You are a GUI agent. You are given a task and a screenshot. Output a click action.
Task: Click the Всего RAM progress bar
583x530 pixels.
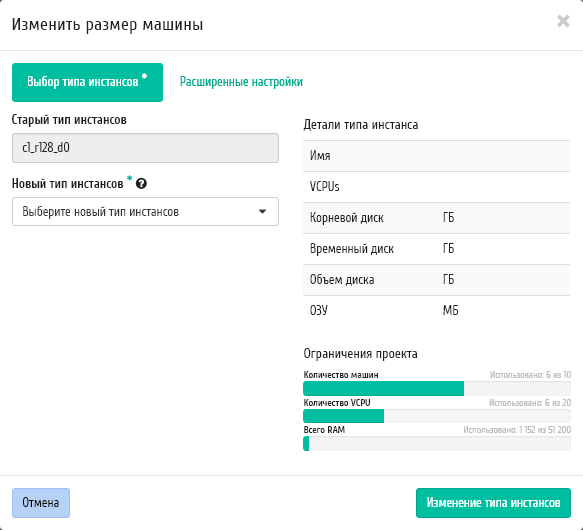pos(437,444)
